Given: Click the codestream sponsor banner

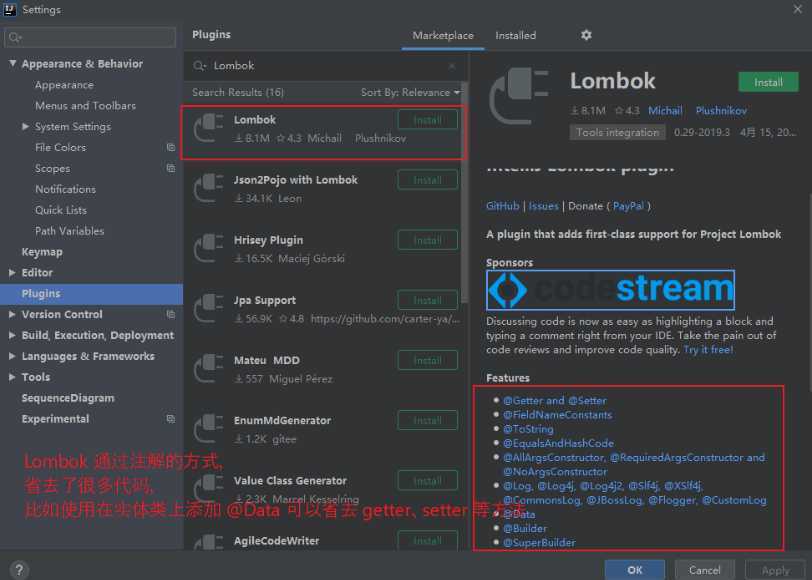Looking at the screenshot, I should pos(610,289).
